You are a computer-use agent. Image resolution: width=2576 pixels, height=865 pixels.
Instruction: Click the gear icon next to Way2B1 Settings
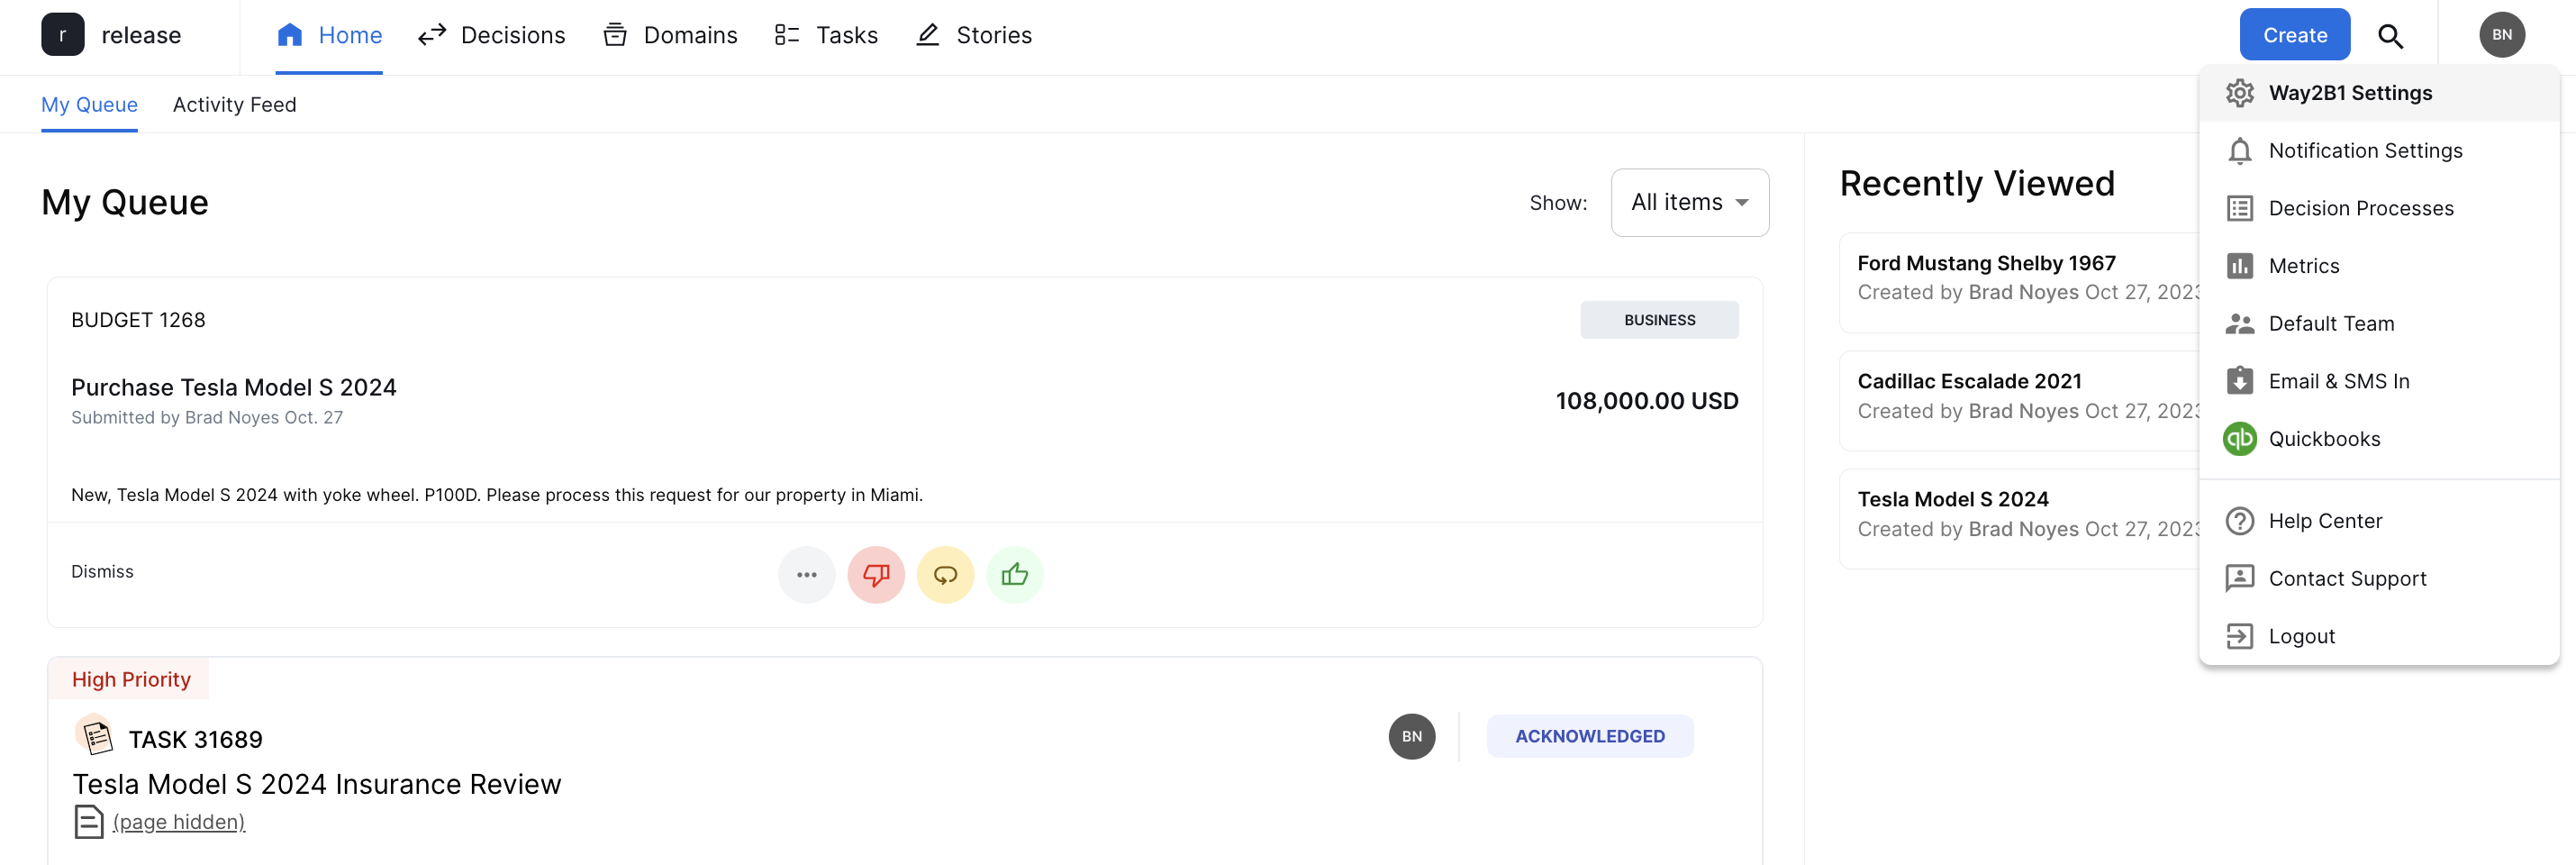click(x=2240, y=93)
